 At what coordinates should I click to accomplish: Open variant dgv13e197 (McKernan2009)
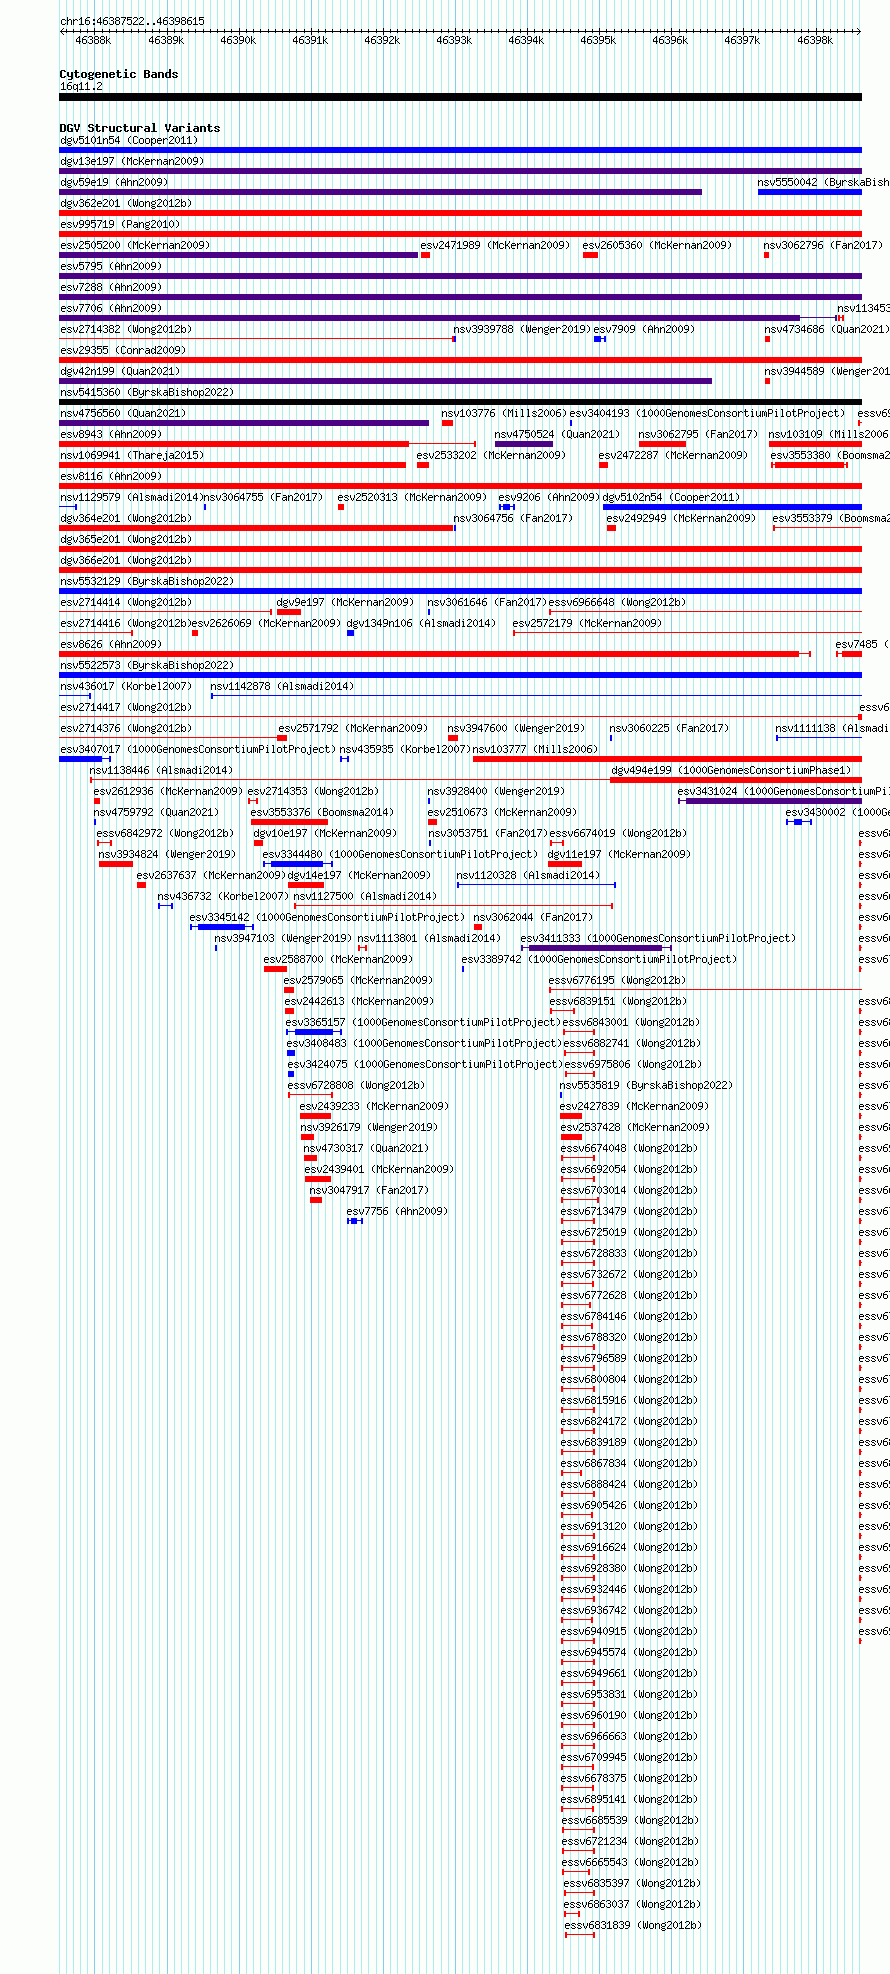(132, 161)
